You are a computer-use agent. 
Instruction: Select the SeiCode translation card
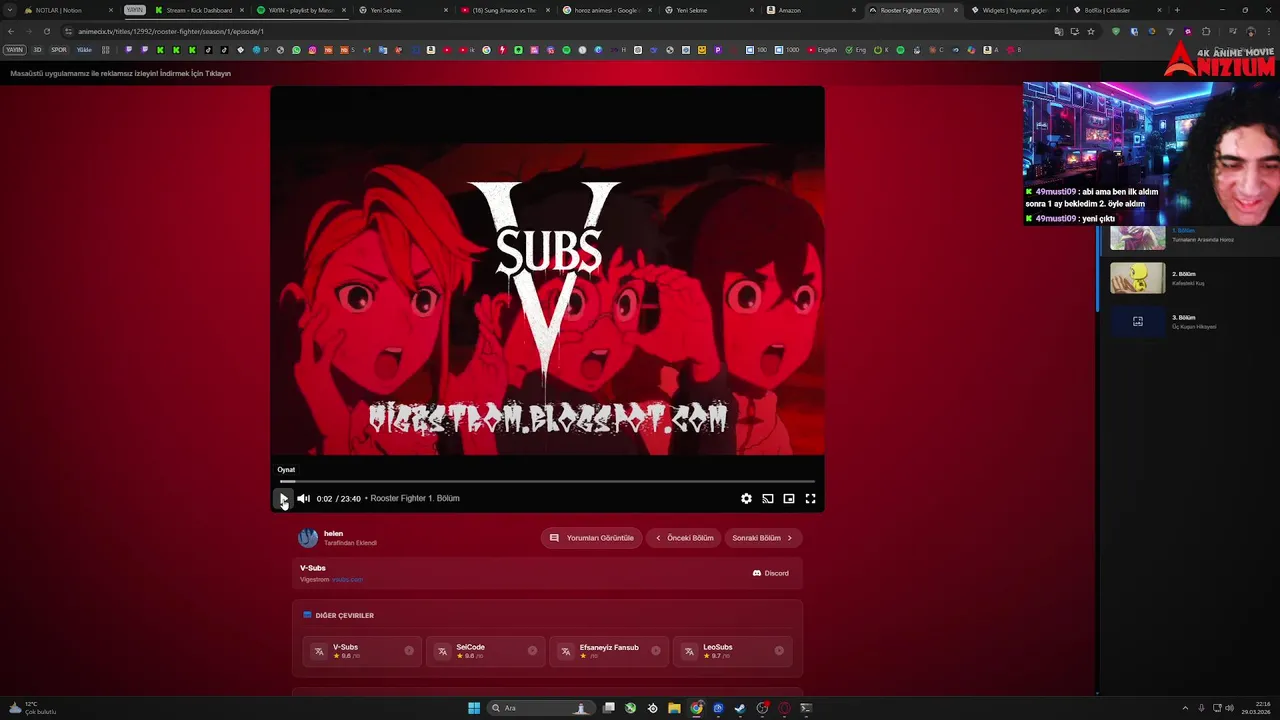point(486,651)
